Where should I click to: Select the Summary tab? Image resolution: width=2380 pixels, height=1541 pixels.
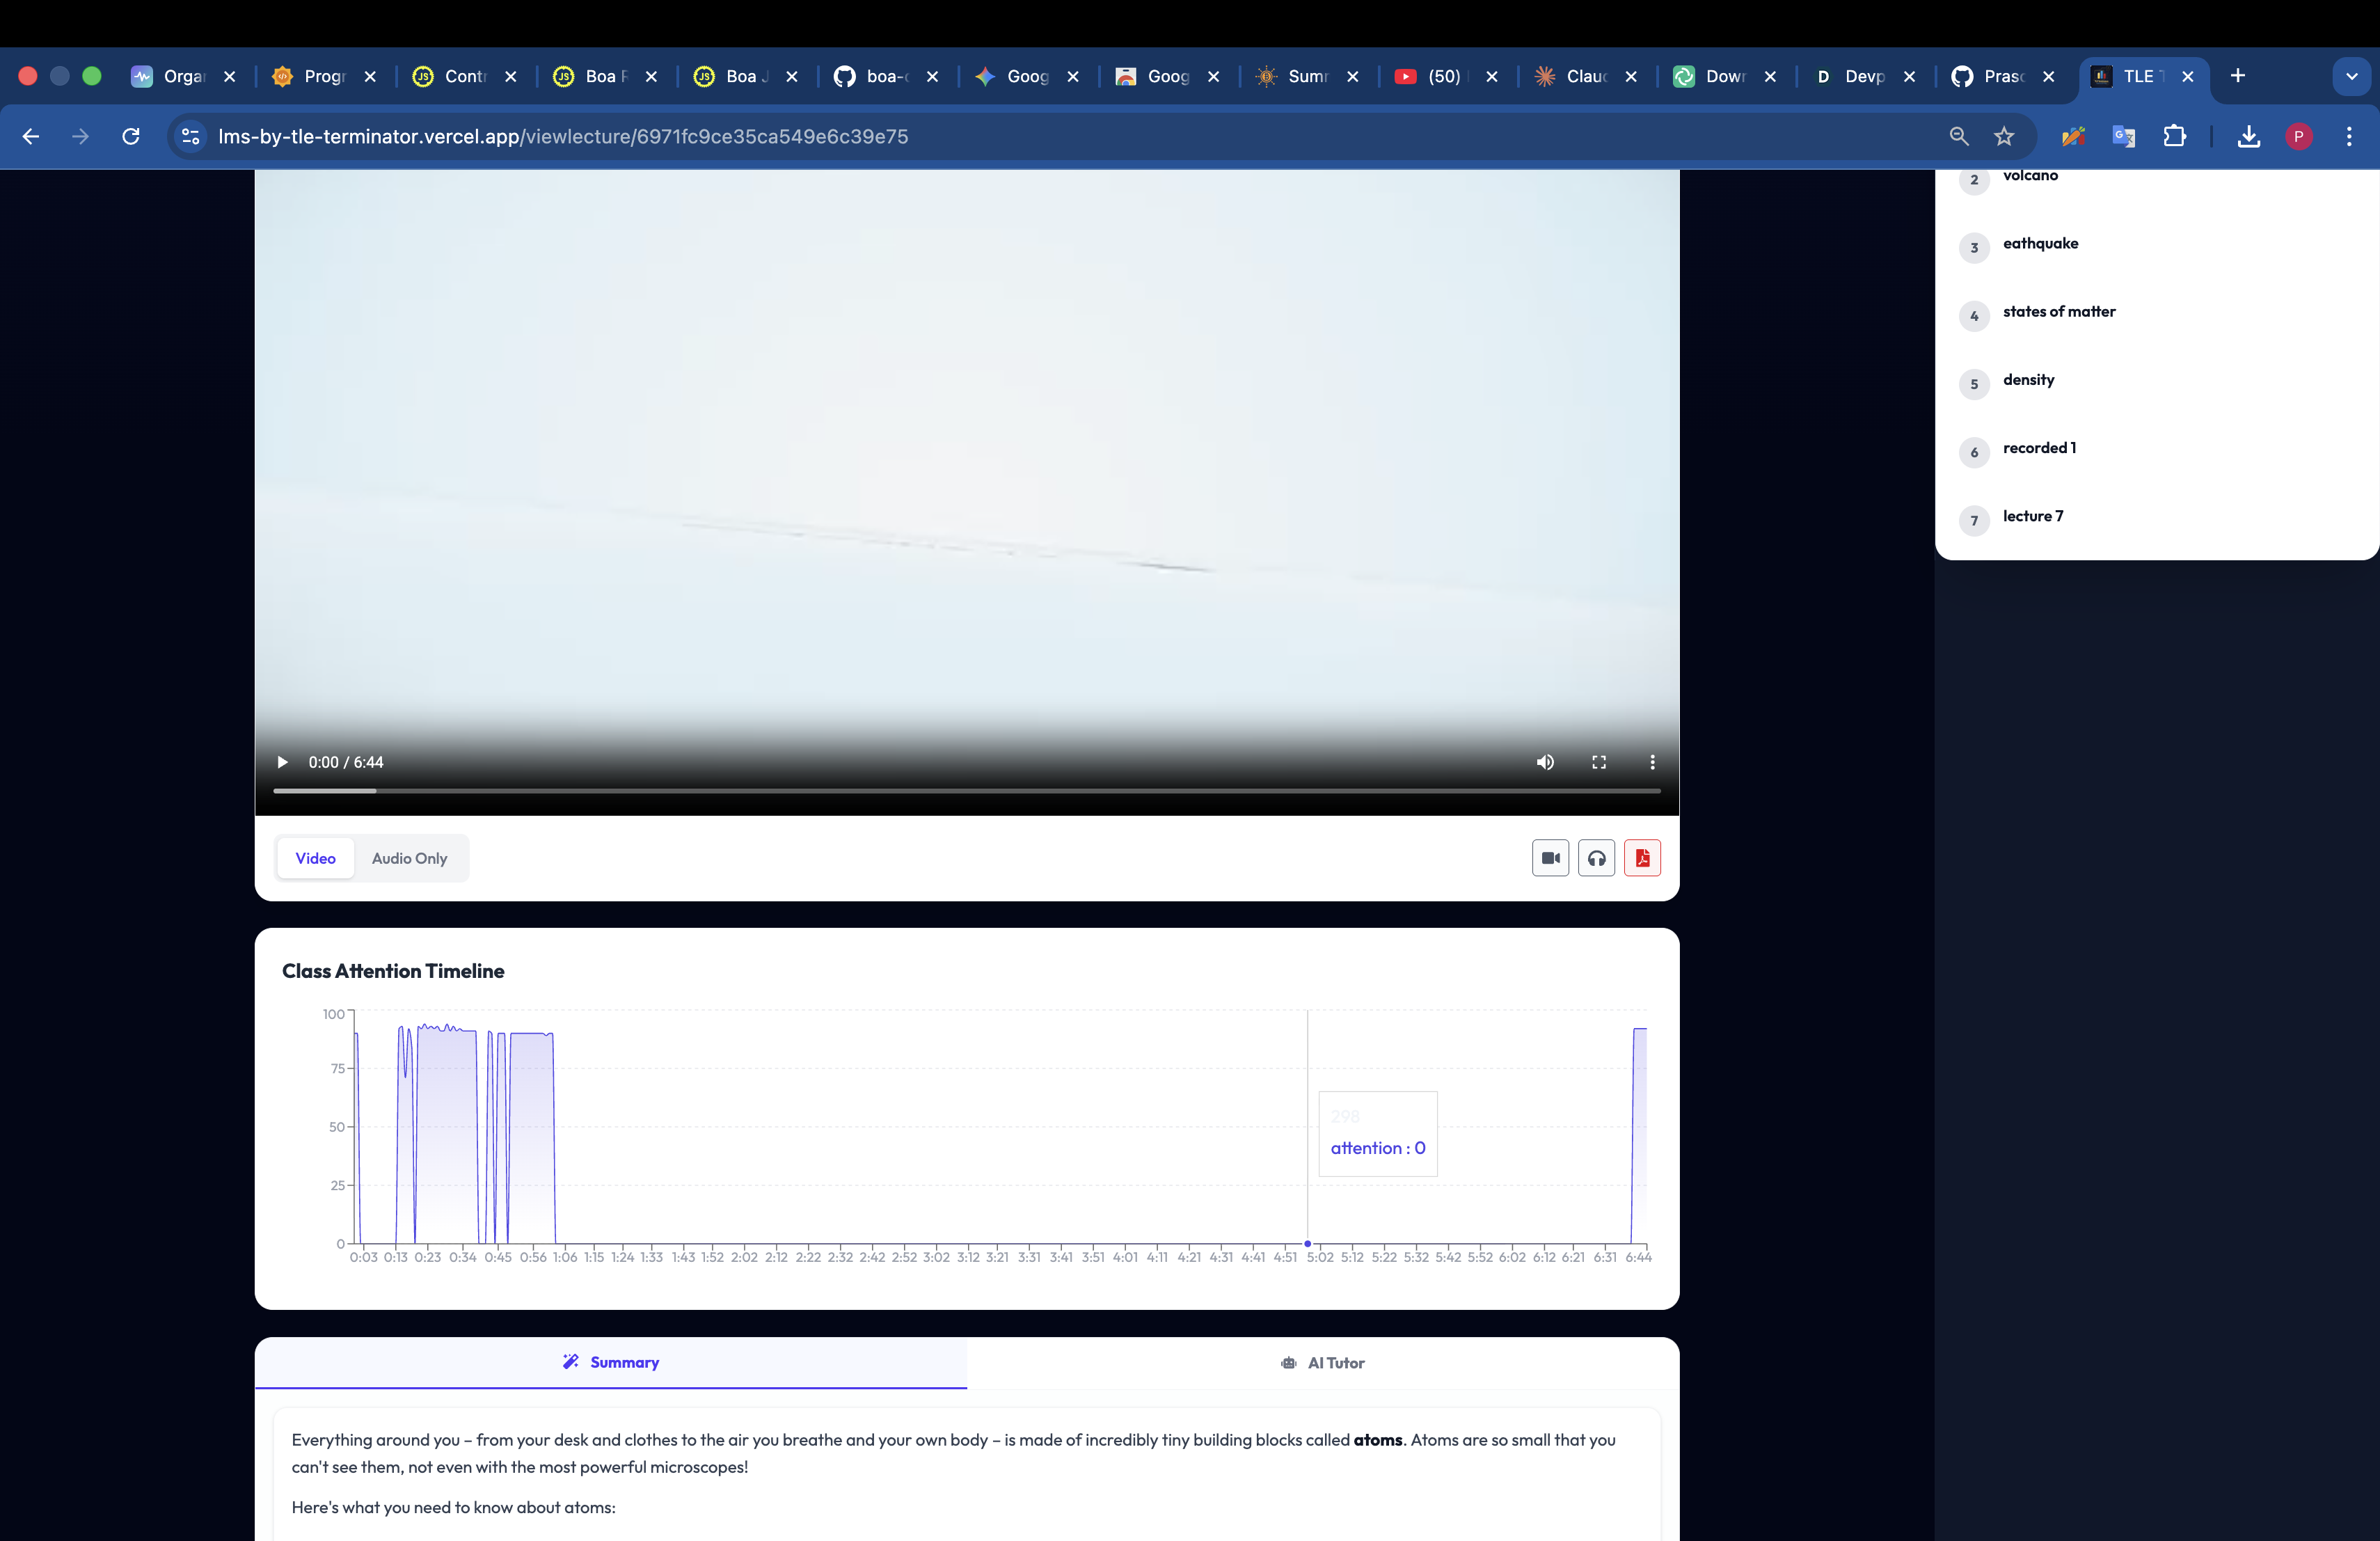pos(610,1363)
